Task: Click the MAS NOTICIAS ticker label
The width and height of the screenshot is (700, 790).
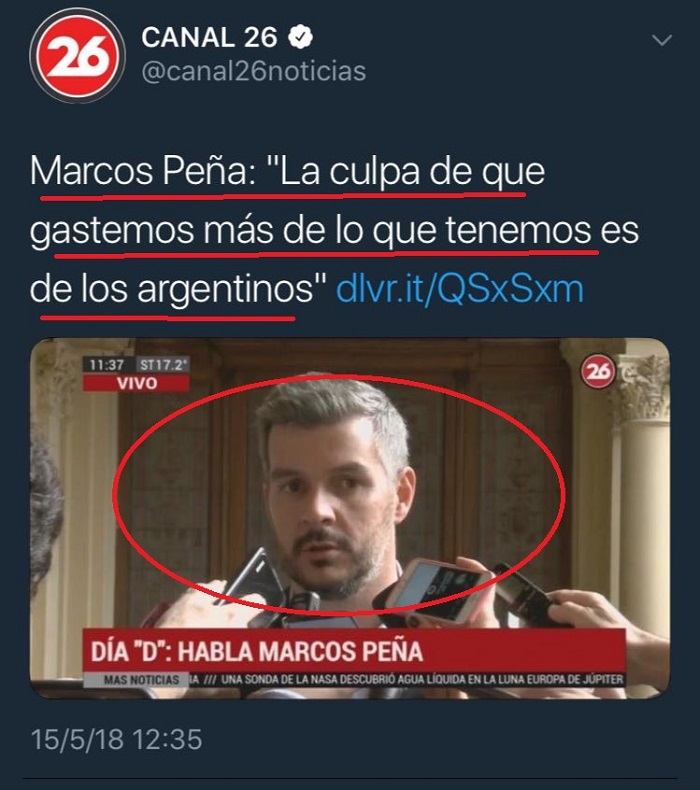Action: click(x=136, y=680)
